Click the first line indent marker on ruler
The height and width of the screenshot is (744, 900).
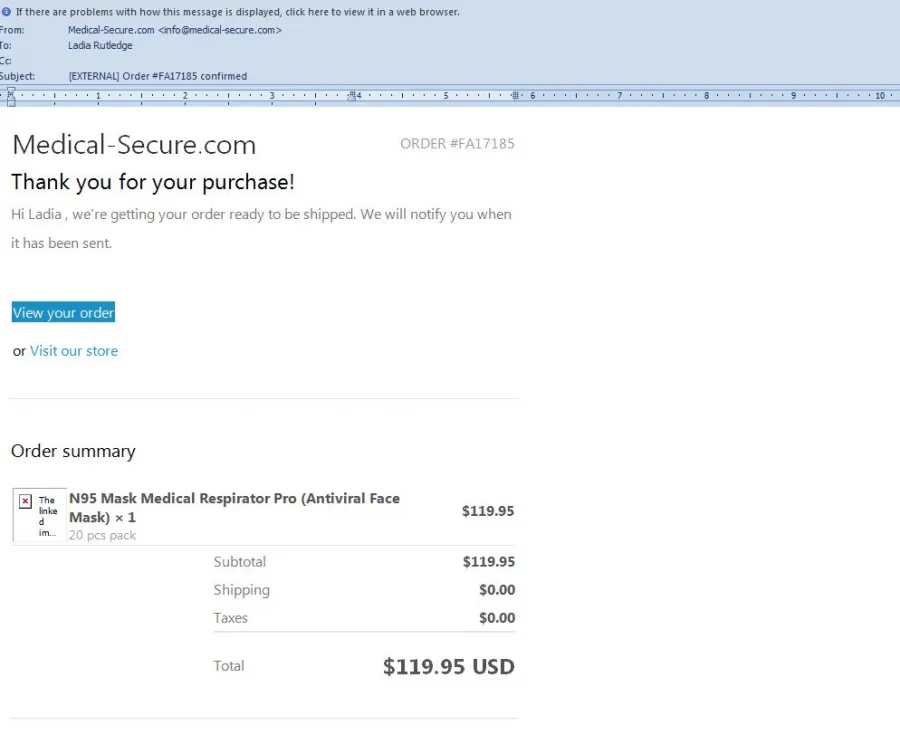[11, 91]
